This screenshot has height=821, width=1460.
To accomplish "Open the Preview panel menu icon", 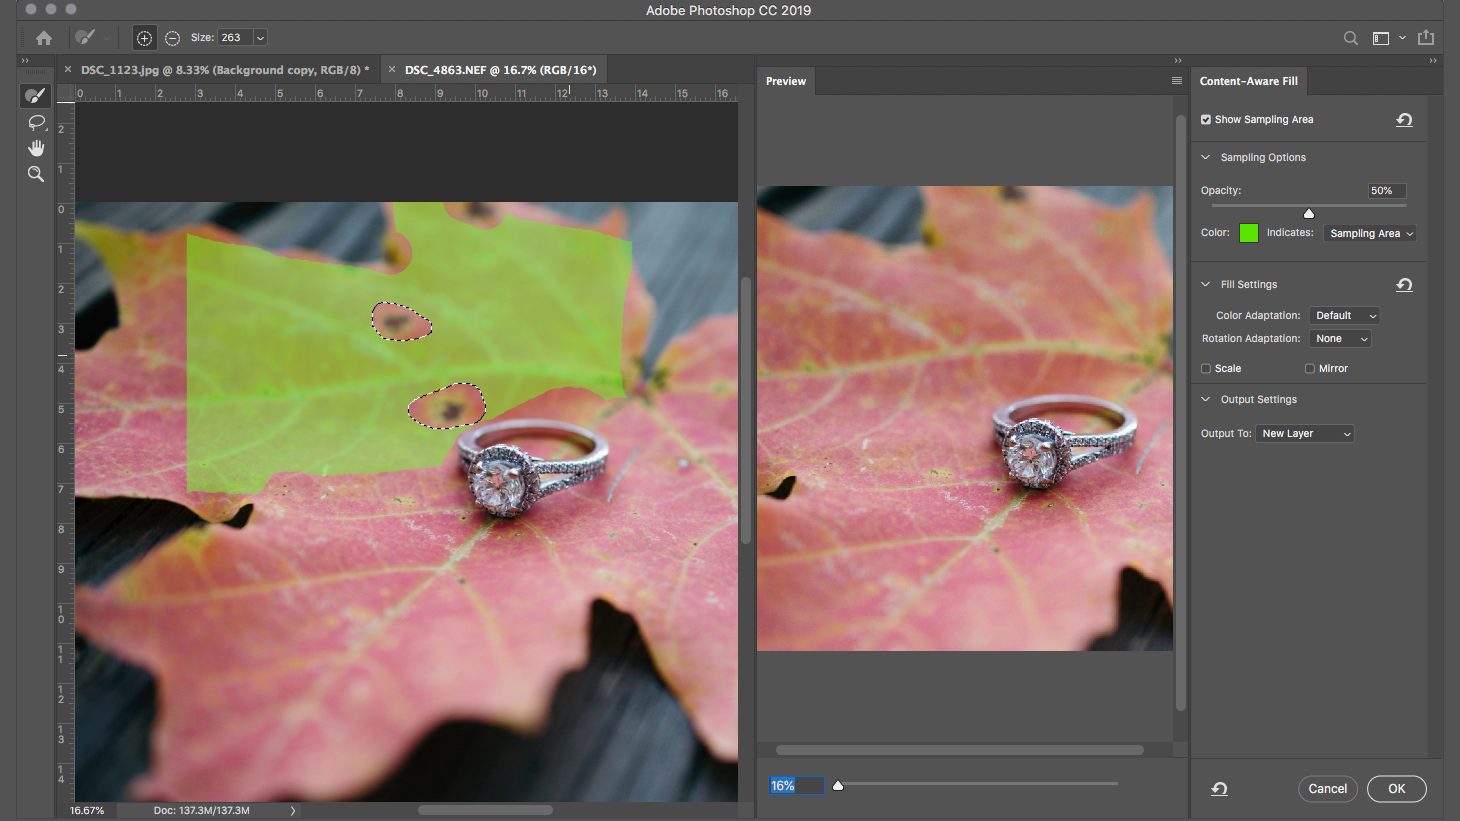I will (x=1177, y=81).
